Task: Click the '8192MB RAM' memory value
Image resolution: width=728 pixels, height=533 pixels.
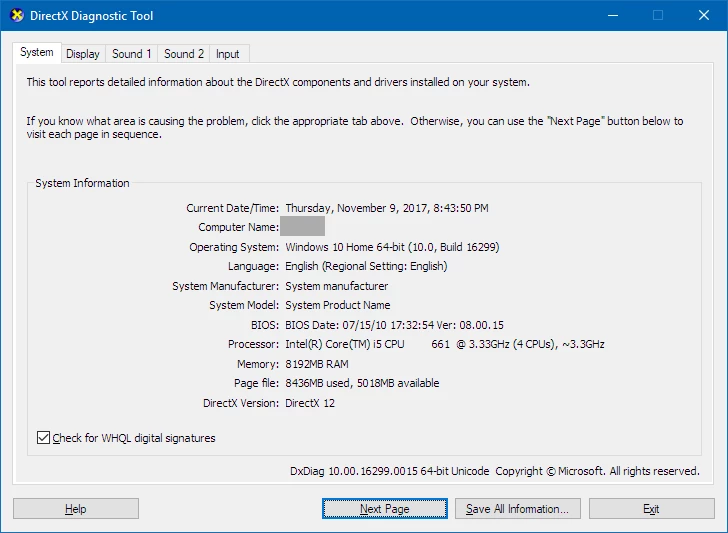Action: click(317, 364)
